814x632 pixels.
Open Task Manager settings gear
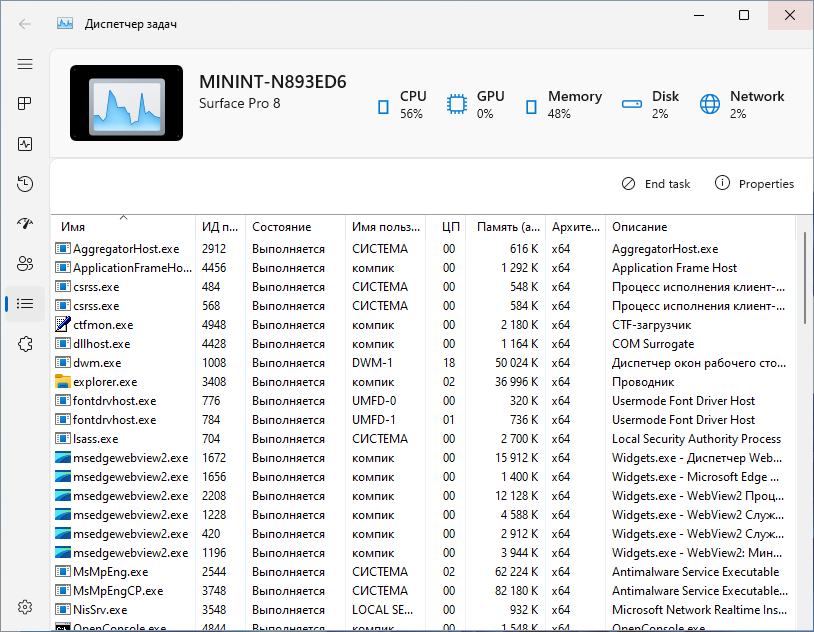(x=25, y=607)
